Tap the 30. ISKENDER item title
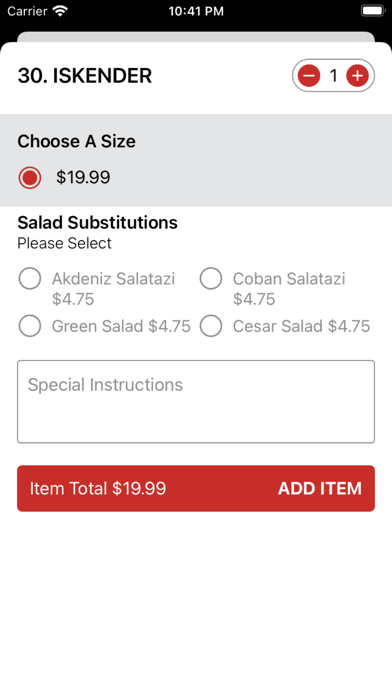The width and height of the screenshot is (392, 696). click(85, 76)
